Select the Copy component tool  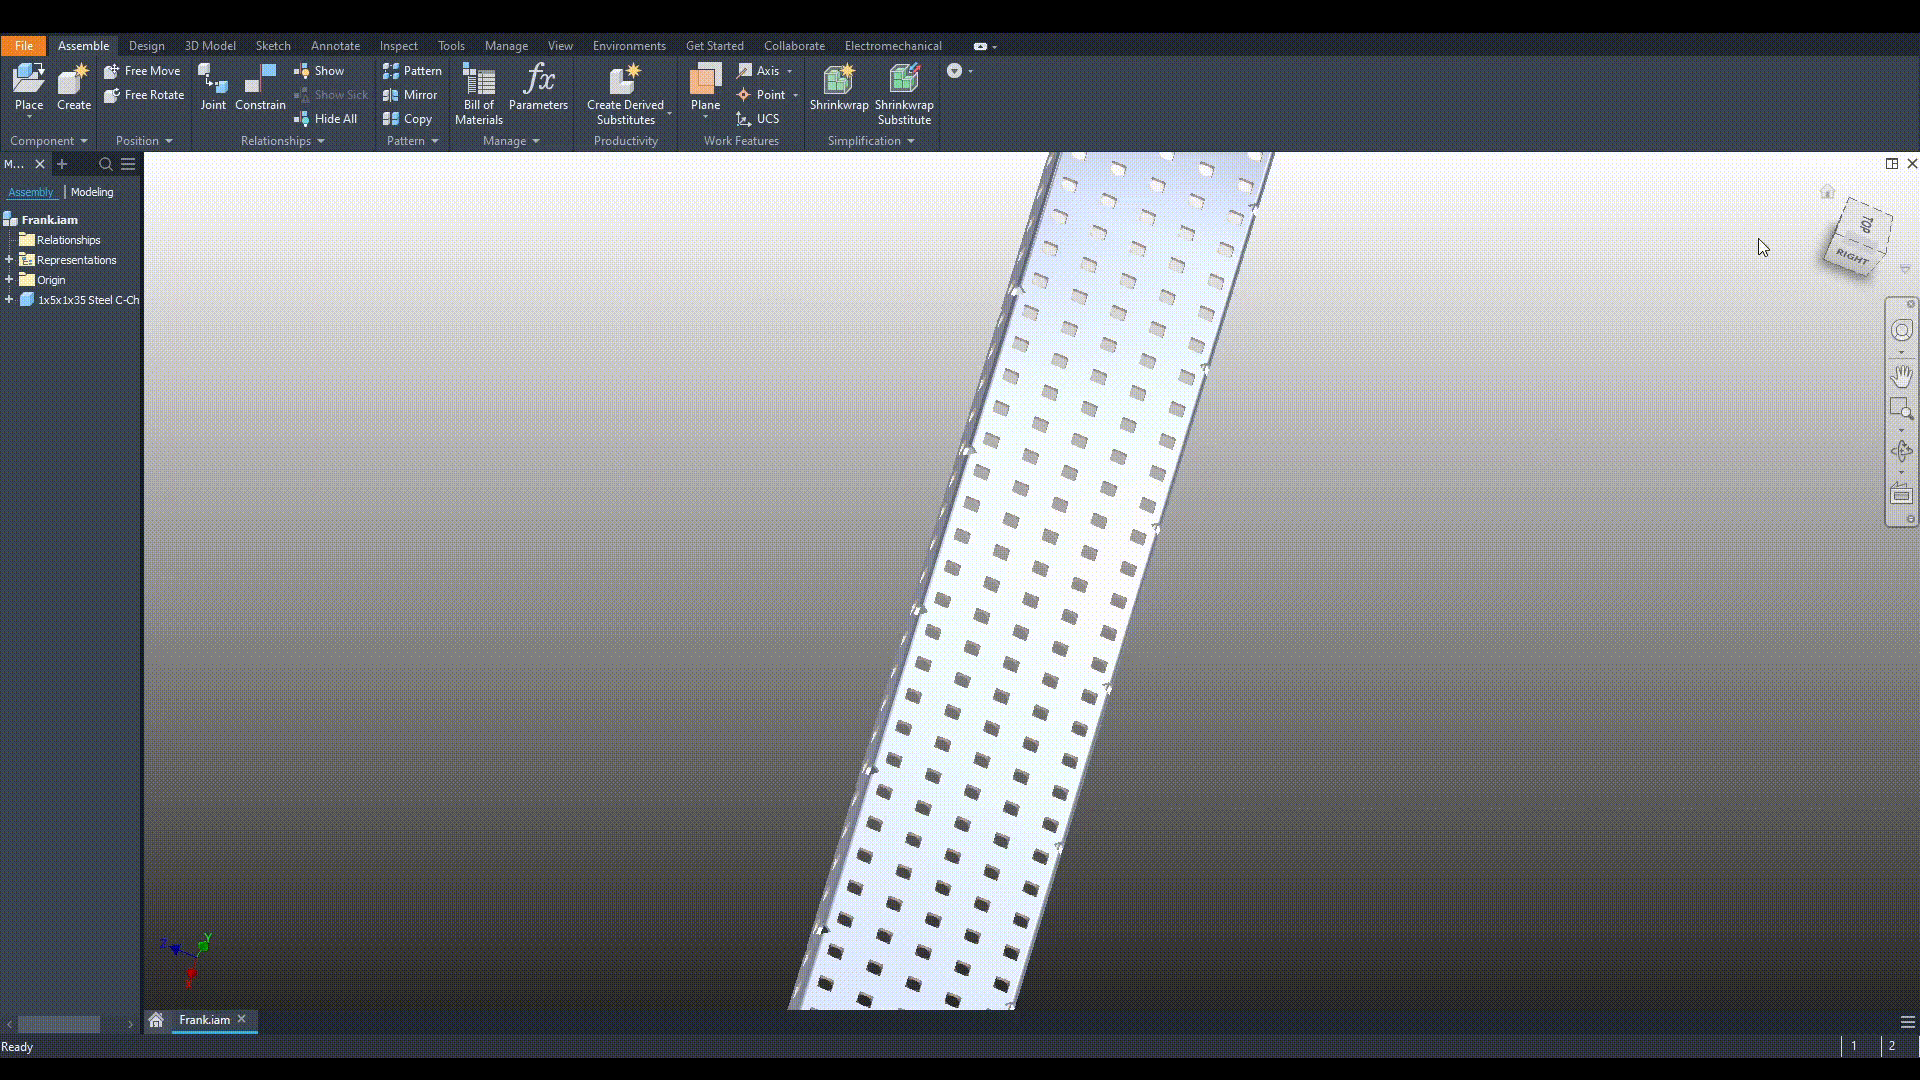pos(407,119)
